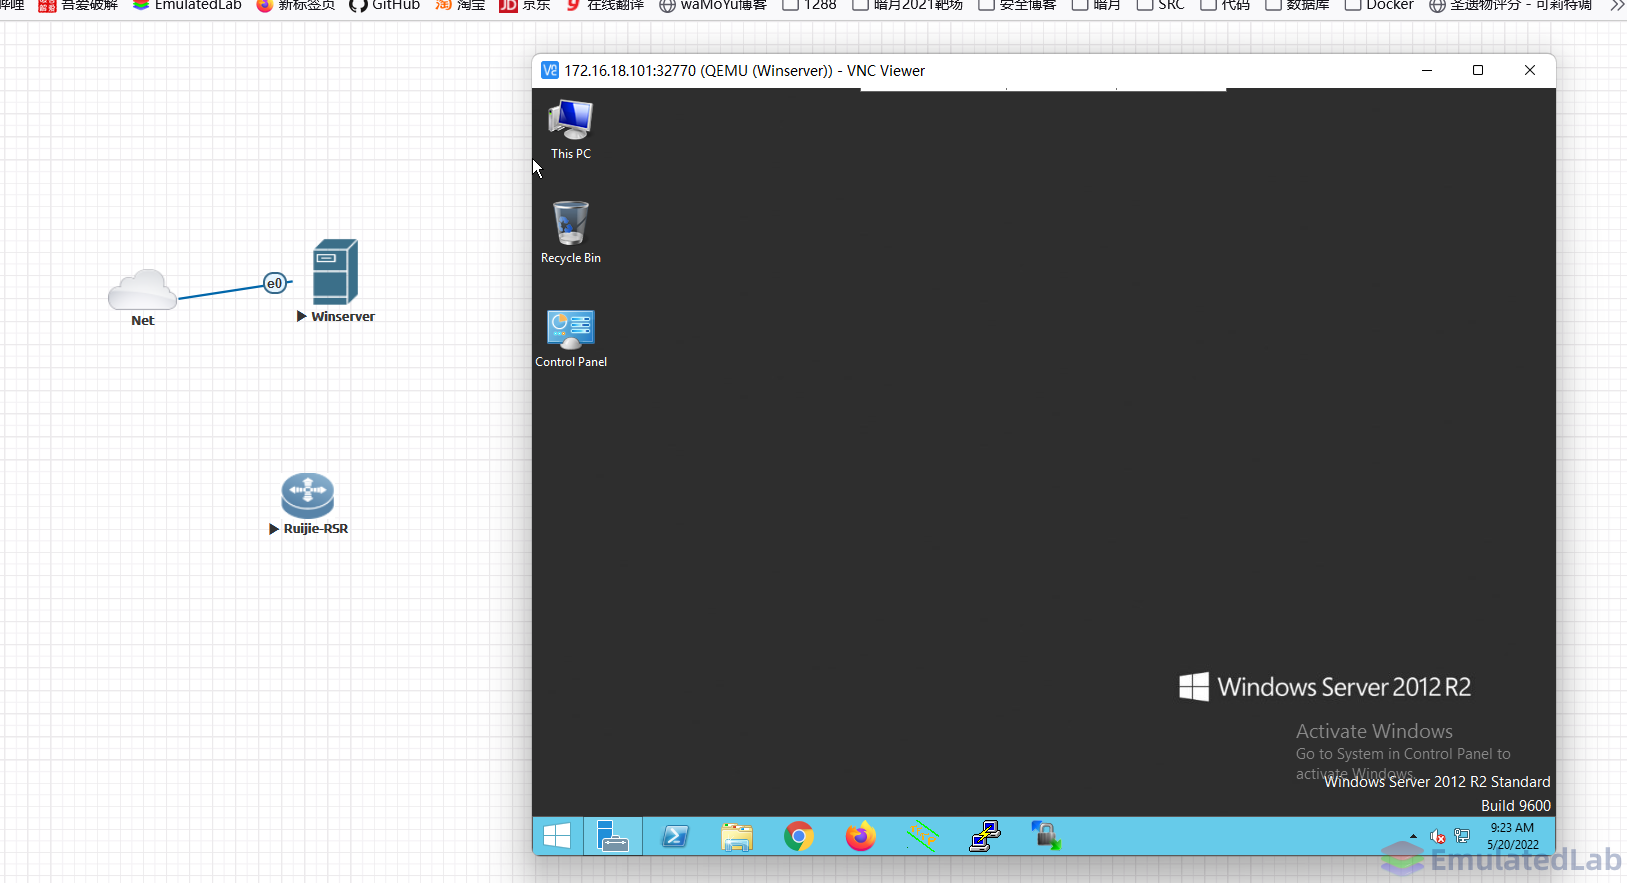The image size is (1627, 883).
Task: Show hidden system tray icons
Action: click(x=1413, y=836)
